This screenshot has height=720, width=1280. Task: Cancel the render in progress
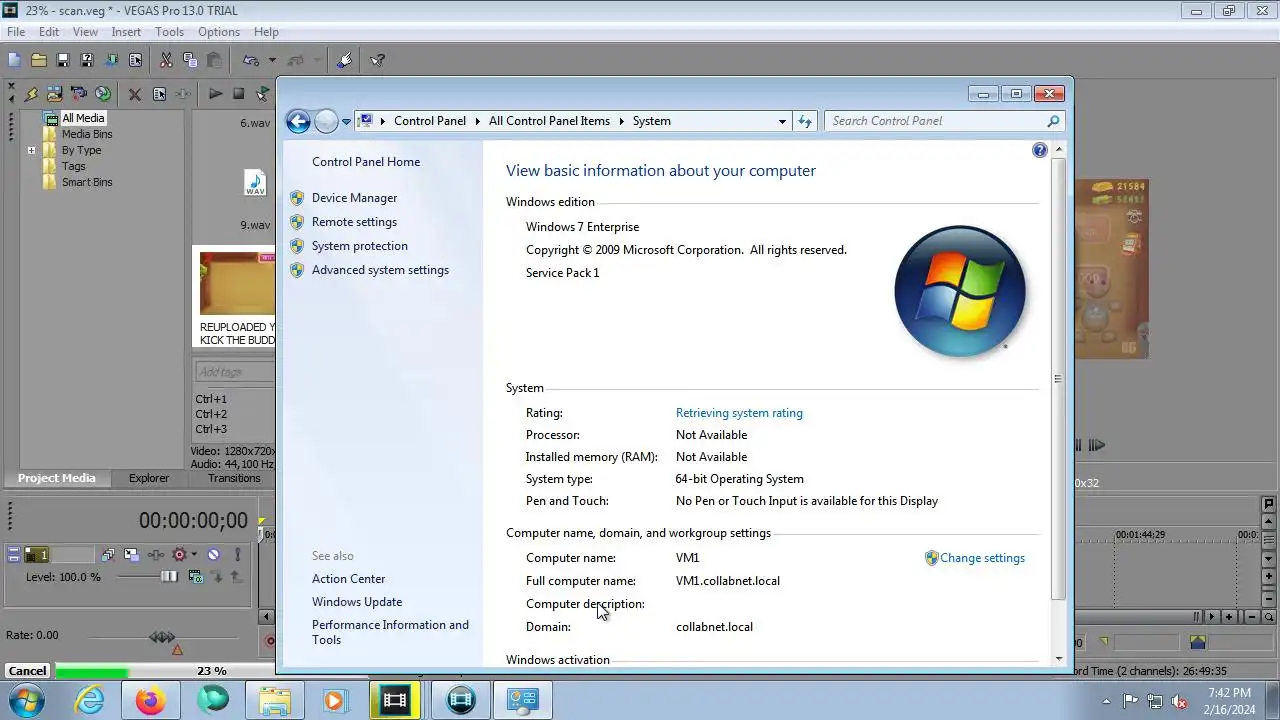click(x=27, y=671)
